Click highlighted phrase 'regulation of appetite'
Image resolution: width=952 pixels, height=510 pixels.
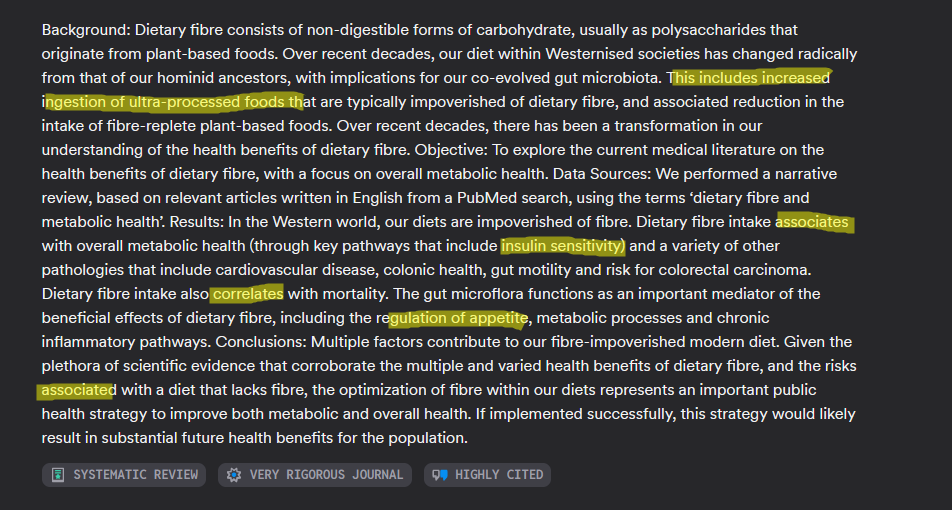coord(451,318)
